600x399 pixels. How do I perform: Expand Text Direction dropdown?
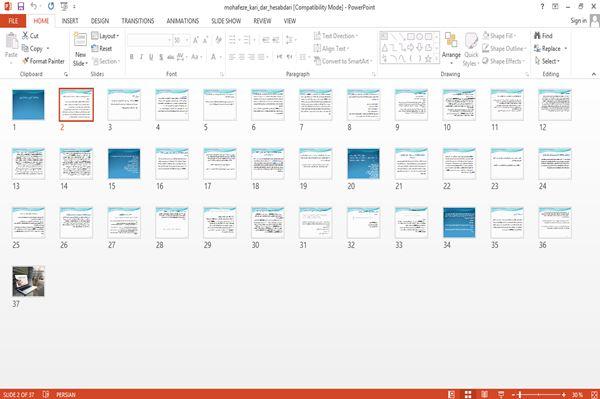336,36
